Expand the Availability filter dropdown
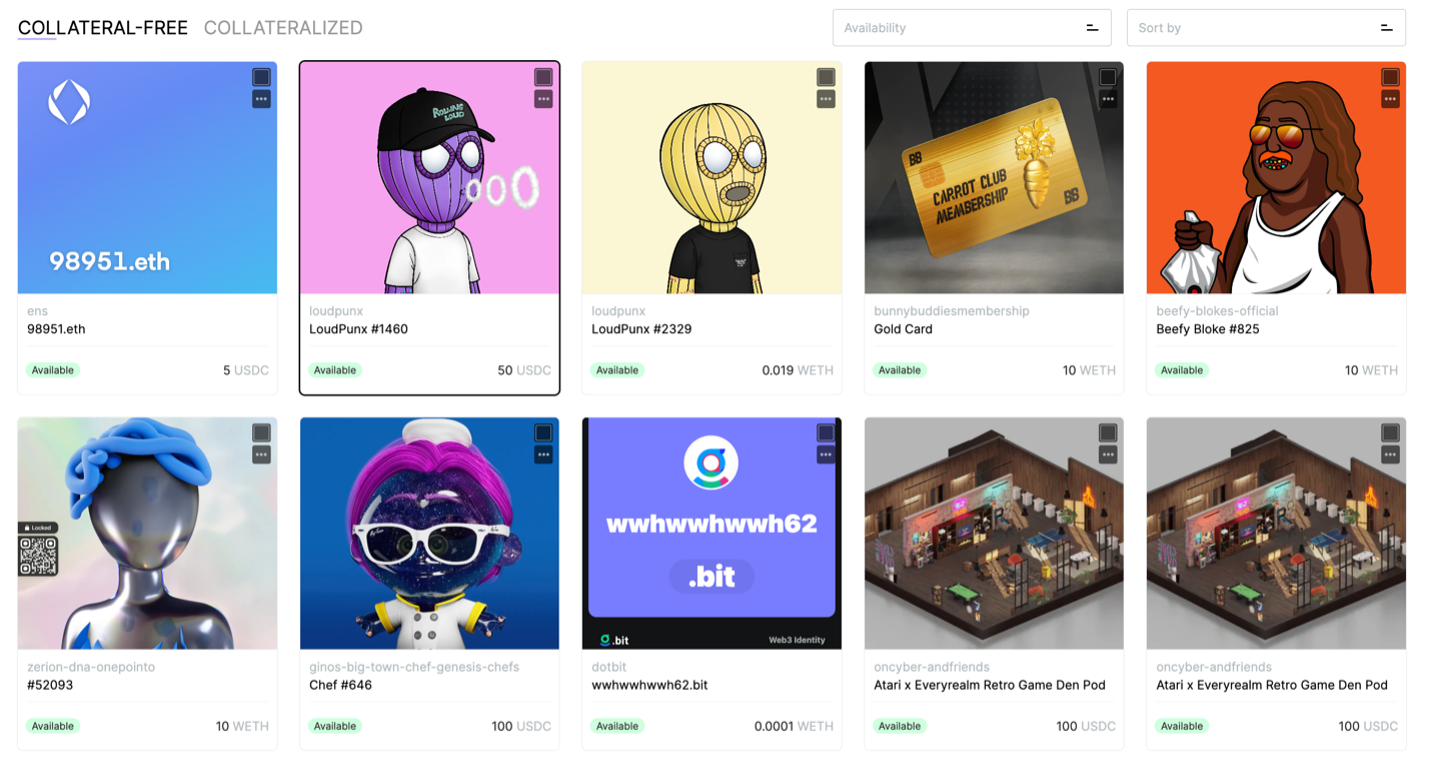The image size is (1430, 760). 972,28
